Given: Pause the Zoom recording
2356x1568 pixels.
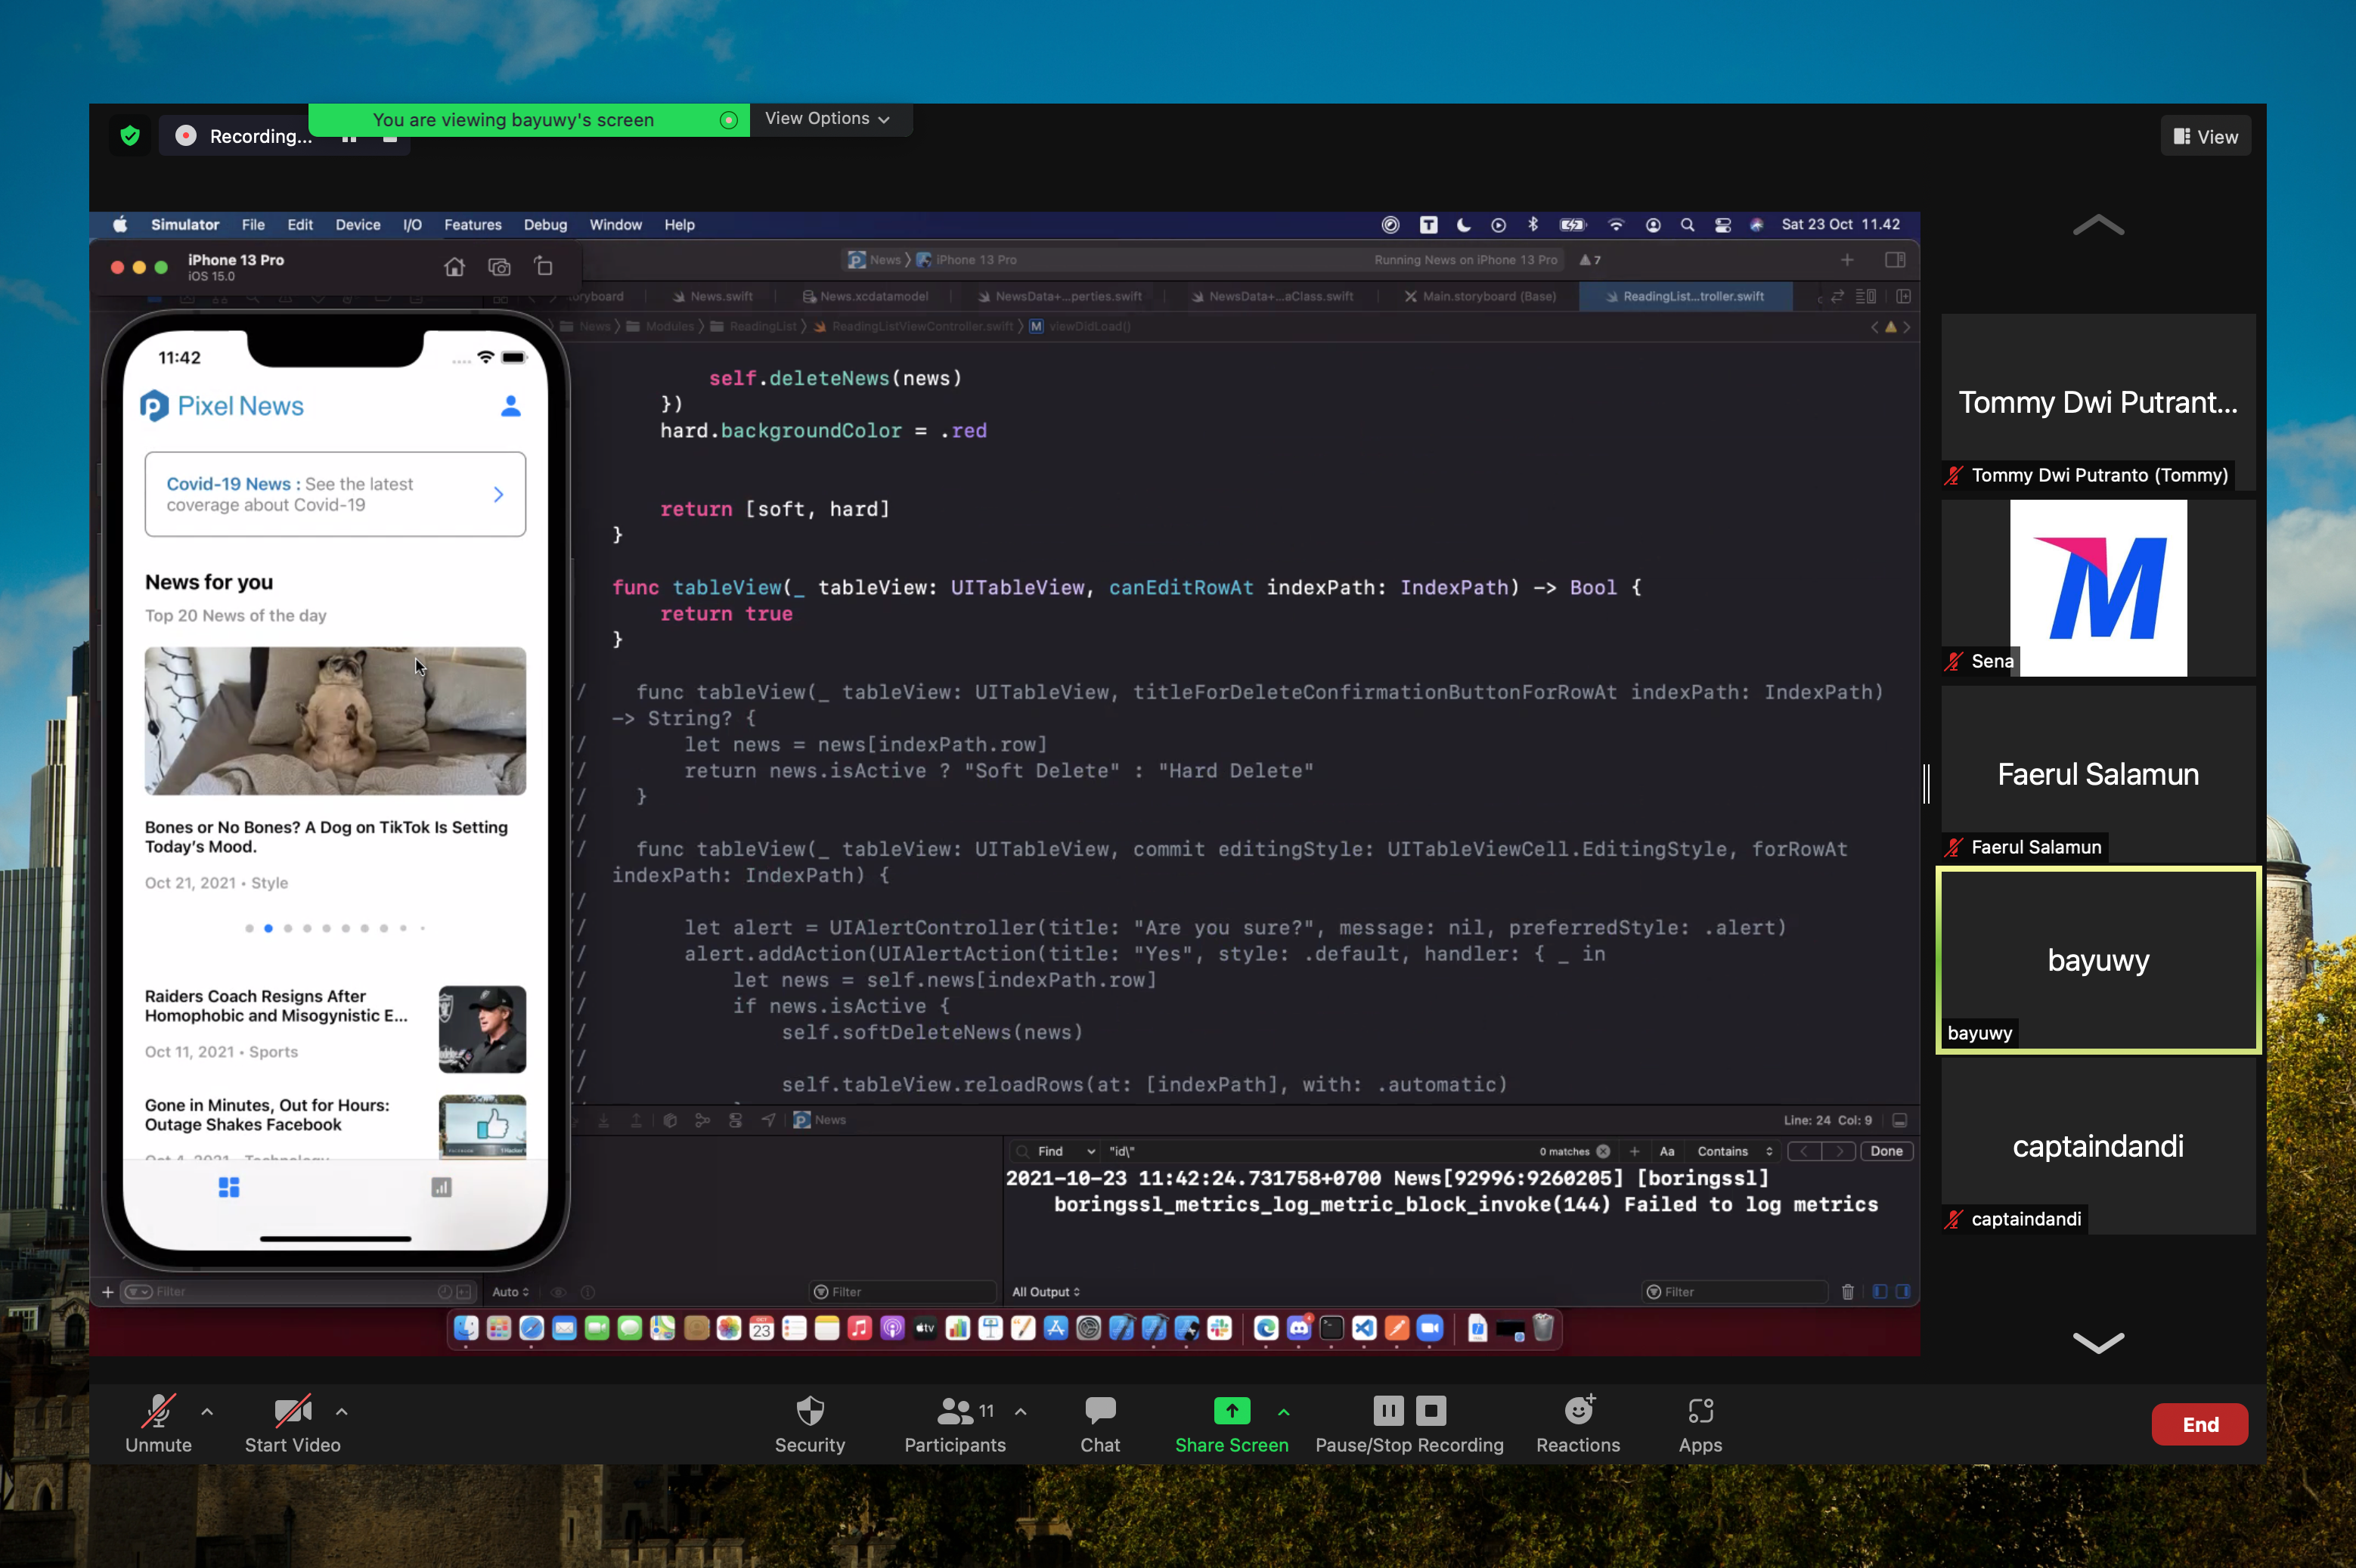Looking at the screenshot, I should coord(1387,1411).
